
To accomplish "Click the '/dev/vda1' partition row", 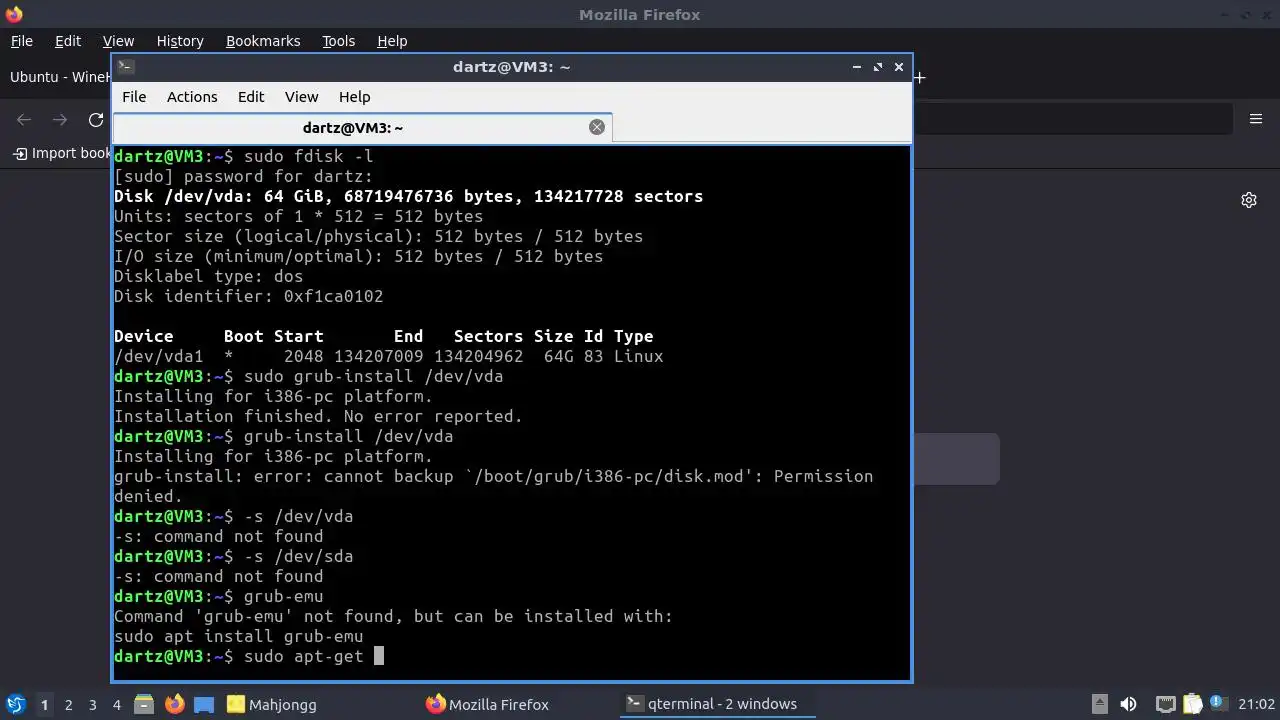I will click(x=389, y=356).
